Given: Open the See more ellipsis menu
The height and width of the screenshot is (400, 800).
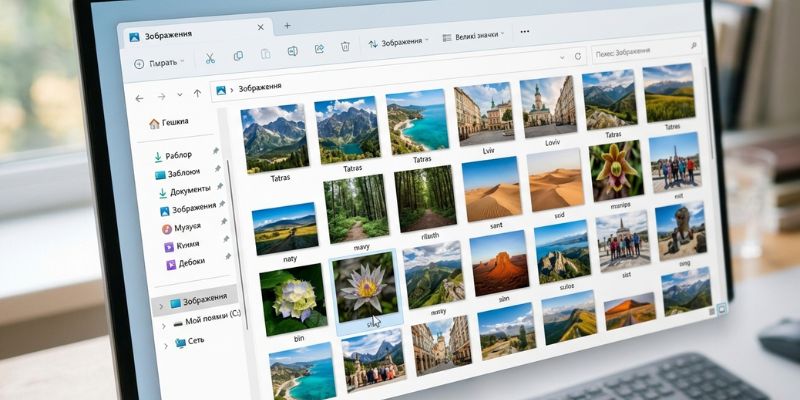Looking at the screenshot, I should coord(524,32).
